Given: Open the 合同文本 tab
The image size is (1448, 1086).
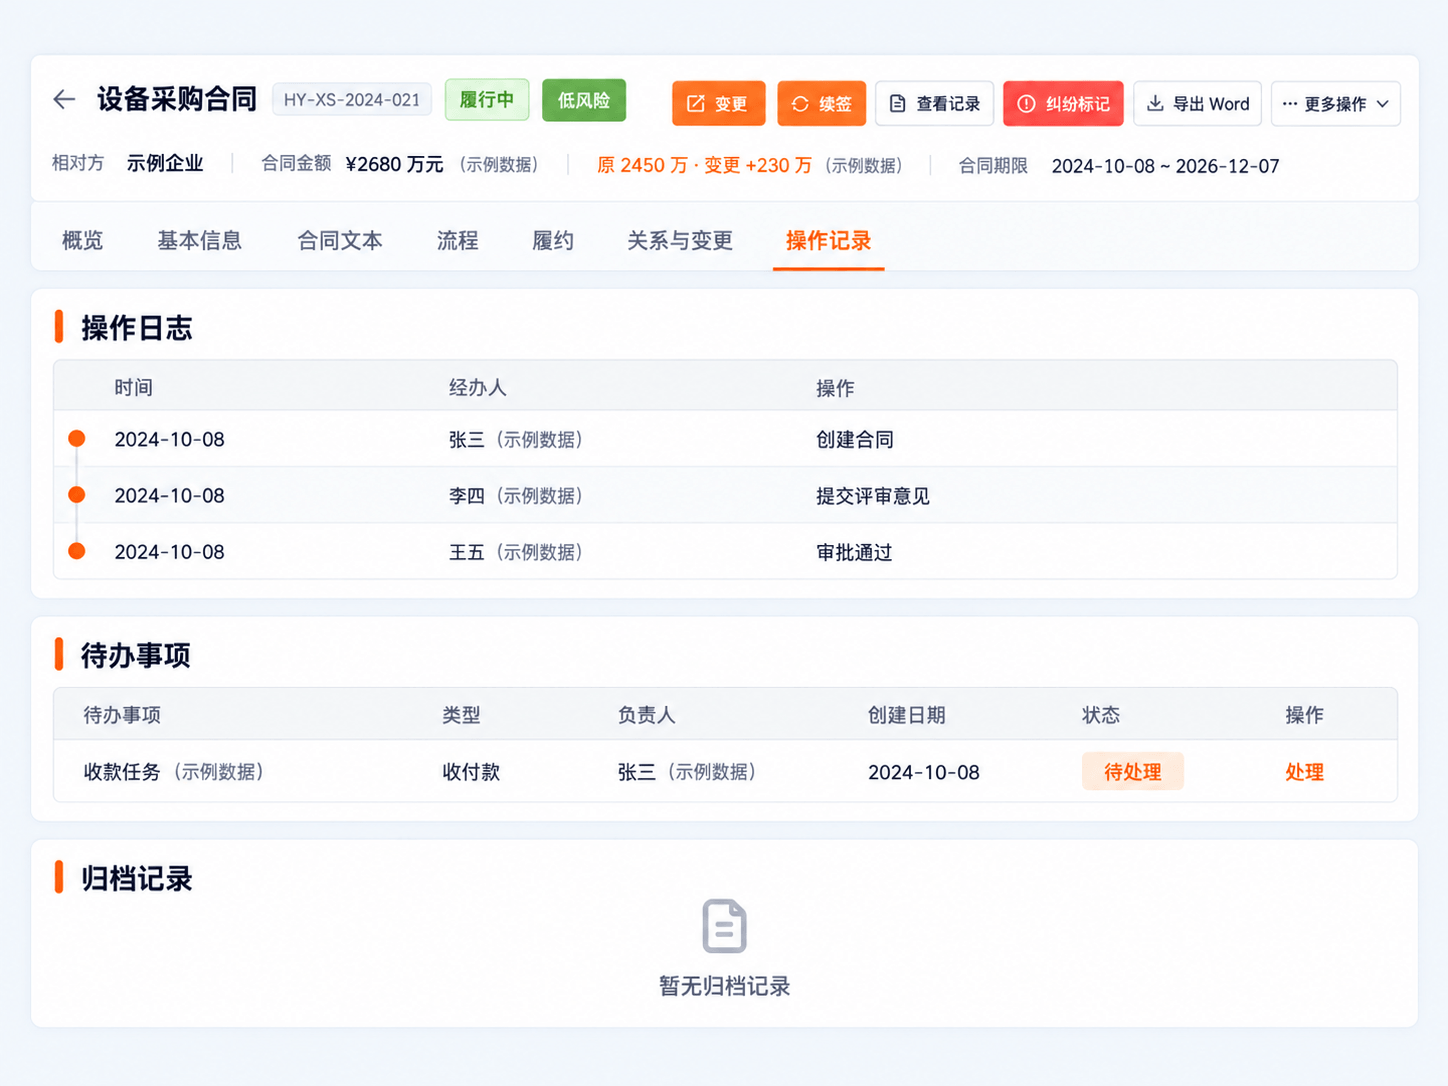Looking at the screenshot, I should [x=340, y=240].
